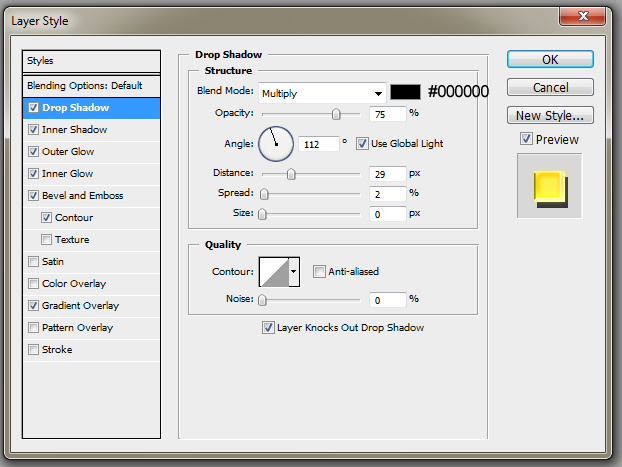Click the Angle value field
The image size is (622, 467).
pos(319,144)
